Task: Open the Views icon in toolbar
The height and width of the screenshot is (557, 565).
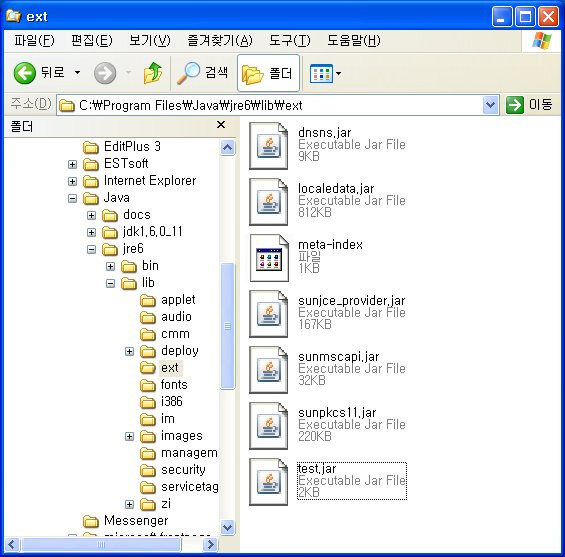Action: (x=321, y=73)
